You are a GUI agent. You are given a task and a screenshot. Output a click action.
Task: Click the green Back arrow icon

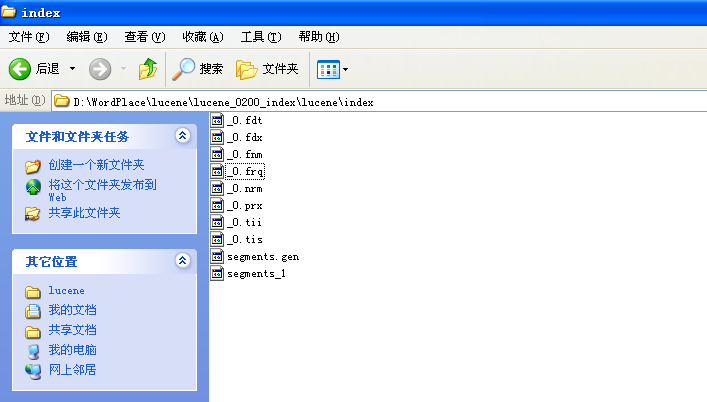click(20, 69)
